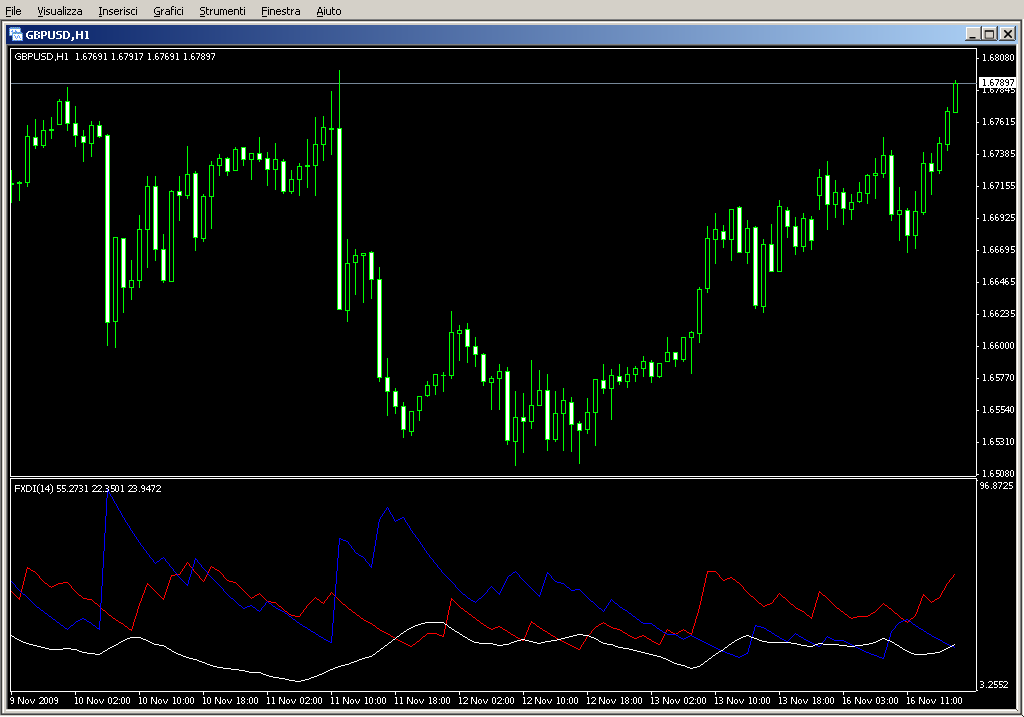Click the 16 Nov 03:00 time label
The image size is (1024, 717).
870,701
